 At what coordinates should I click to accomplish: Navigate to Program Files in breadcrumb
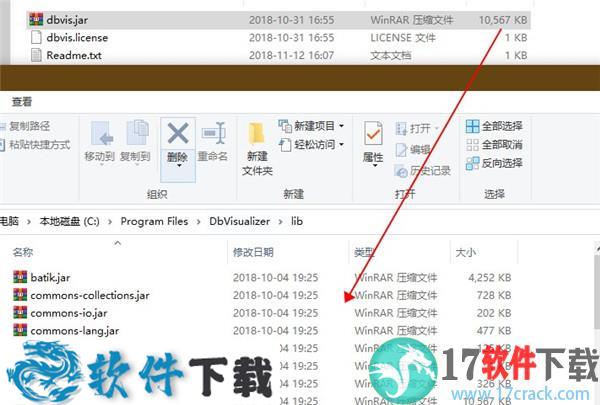pyautogui.click(x=154, y=221)
